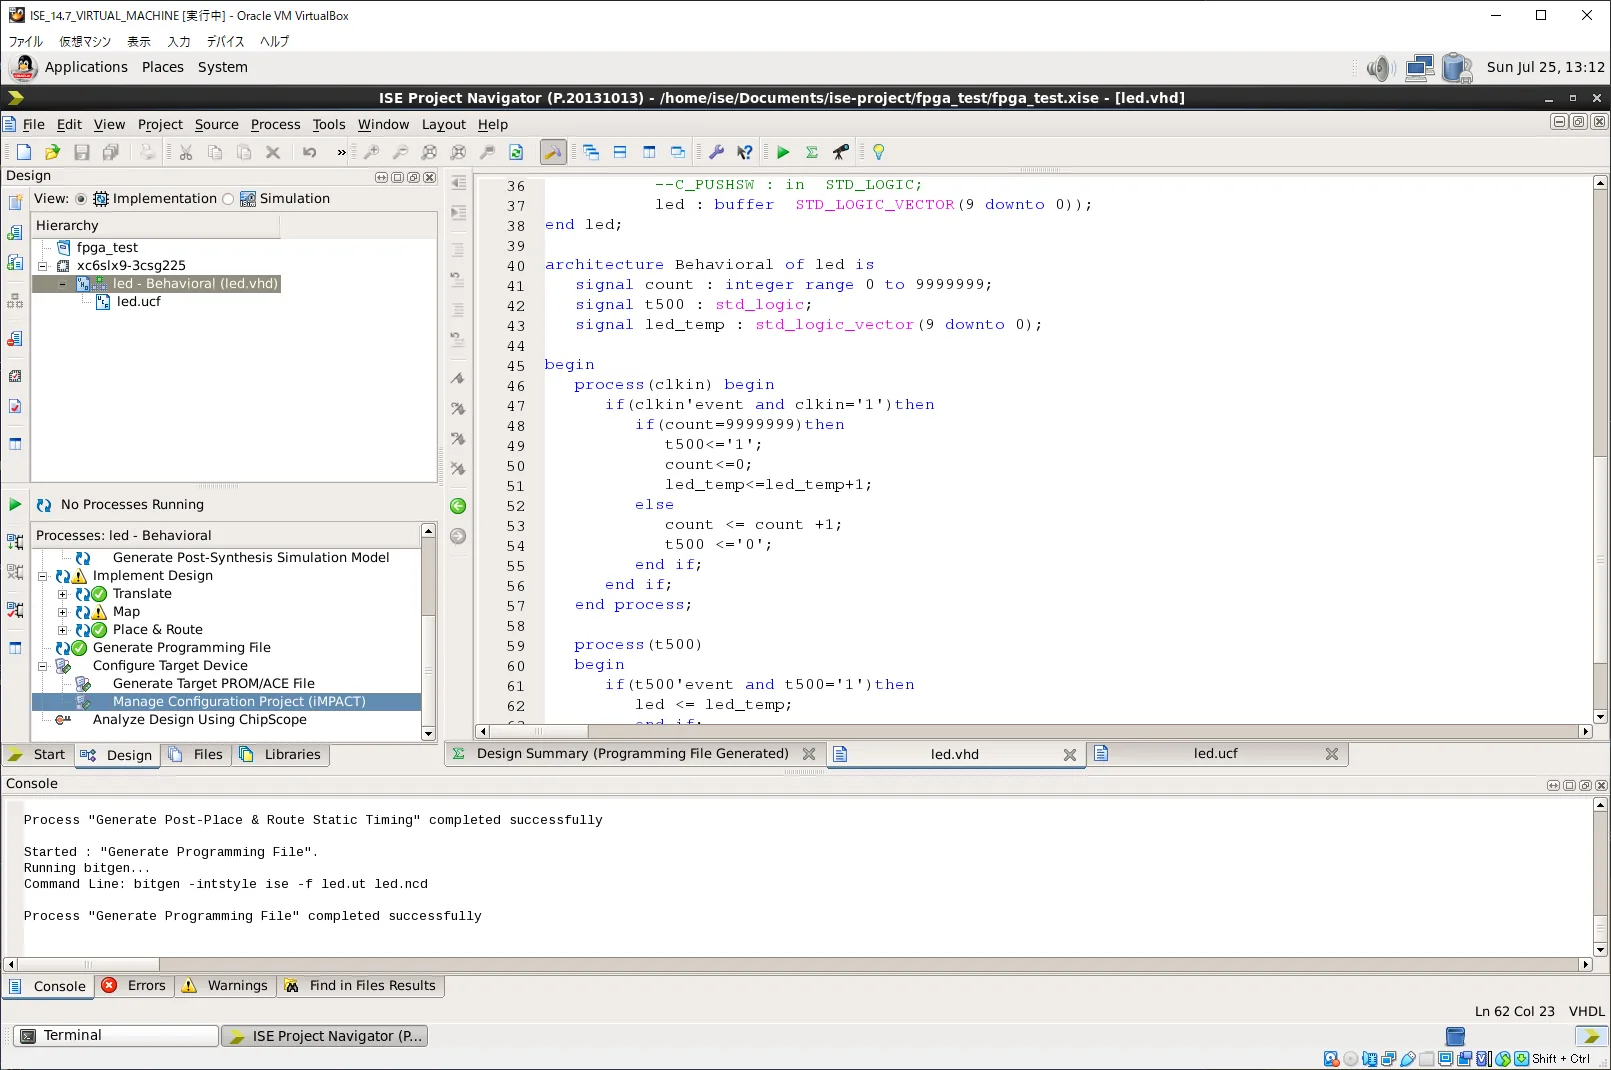Switch to the led.ucf editor tab
1611x1070 pixels.
click(1216, 754)
